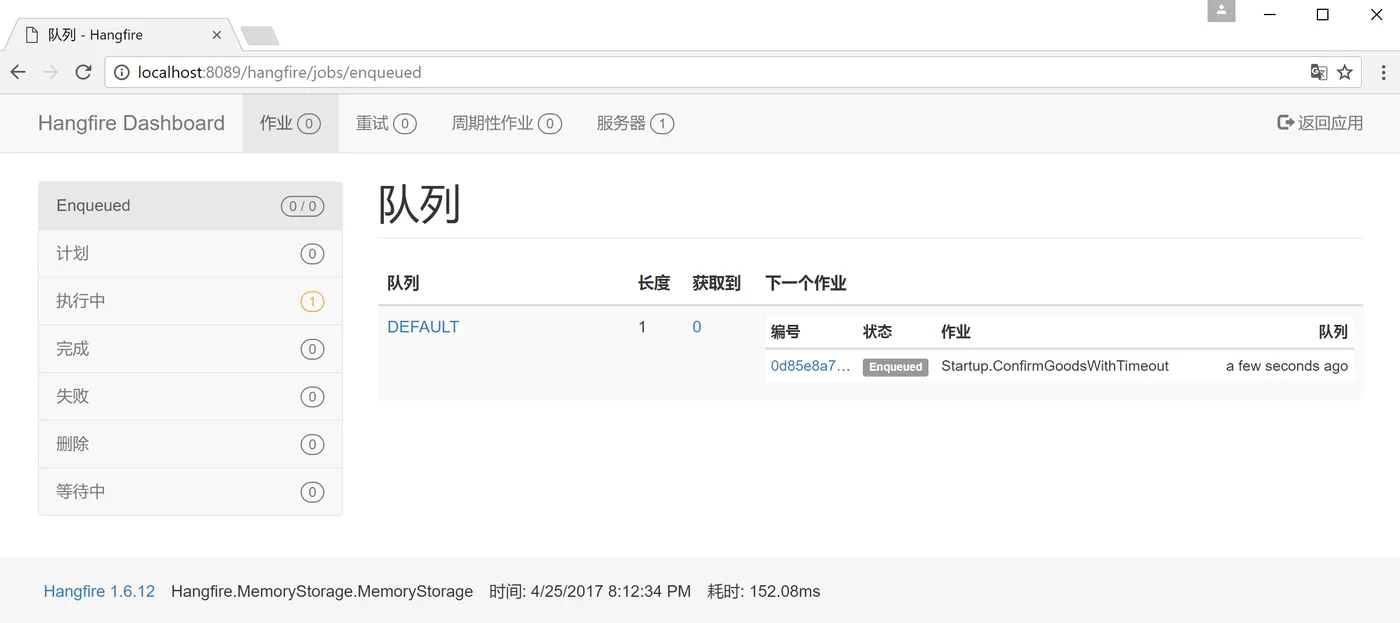Image resolution: width=1400 pixels, height=623 pixels.
Task: Click Hangfire.MemoryStorage.MemoryStorage footer text
Action: pos(322,591)
